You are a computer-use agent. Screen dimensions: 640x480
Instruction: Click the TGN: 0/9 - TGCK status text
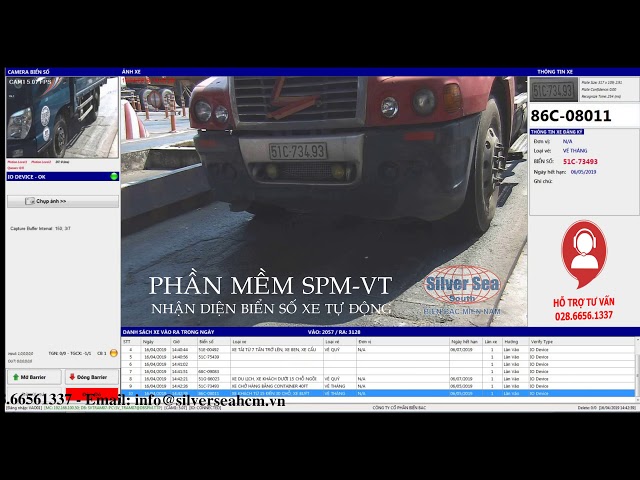69,353
